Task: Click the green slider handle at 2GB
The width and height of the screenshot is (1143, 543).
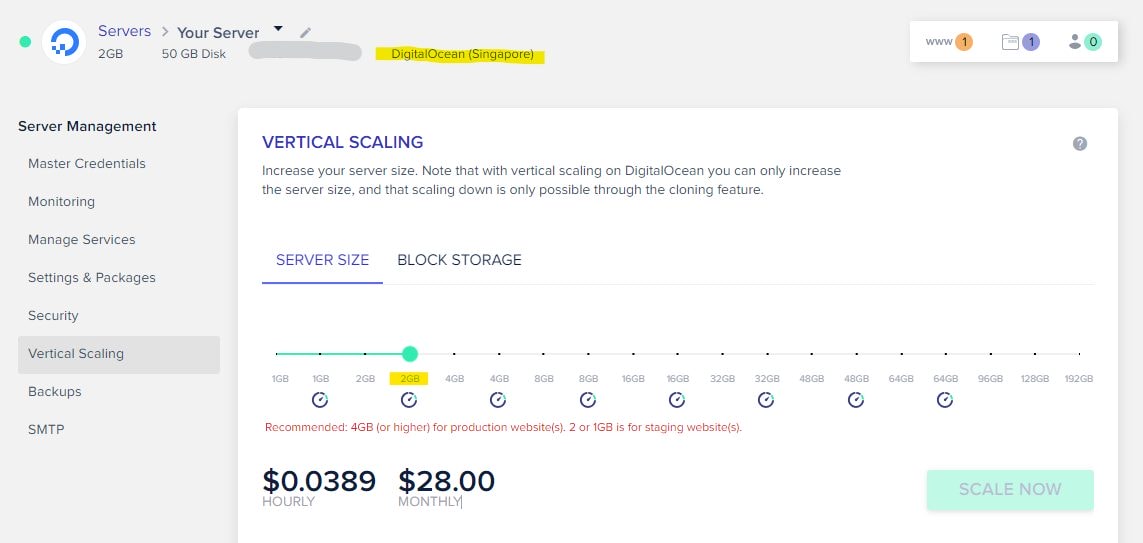Action: pos(410,354)
